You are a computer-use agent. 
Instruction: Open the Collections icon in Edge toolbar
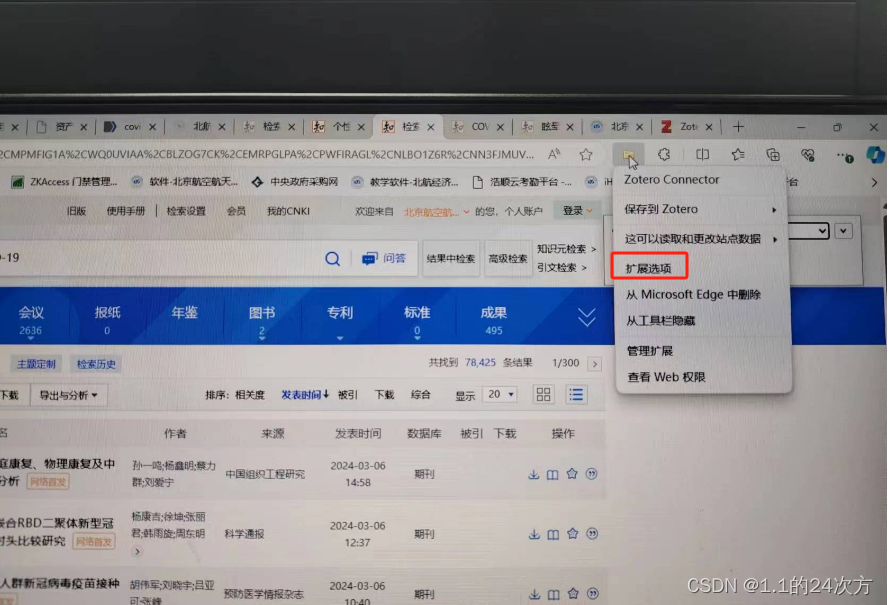[773, 155]
